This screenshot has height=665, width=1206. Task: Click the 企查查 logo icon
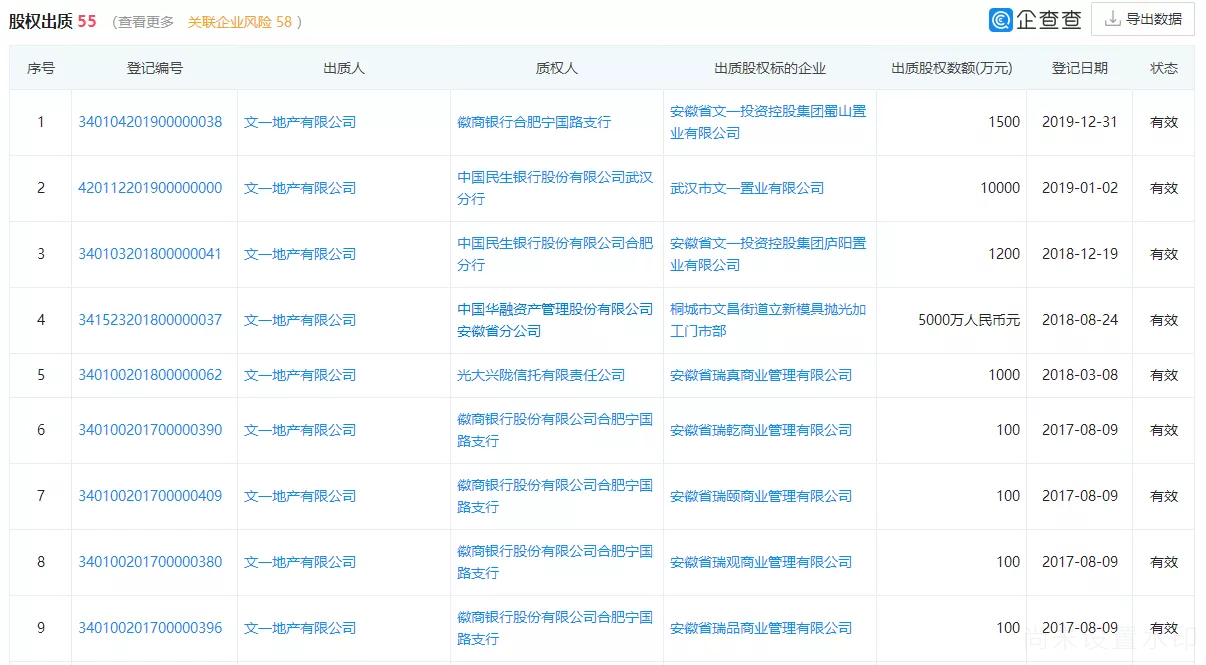point(1001,20)
